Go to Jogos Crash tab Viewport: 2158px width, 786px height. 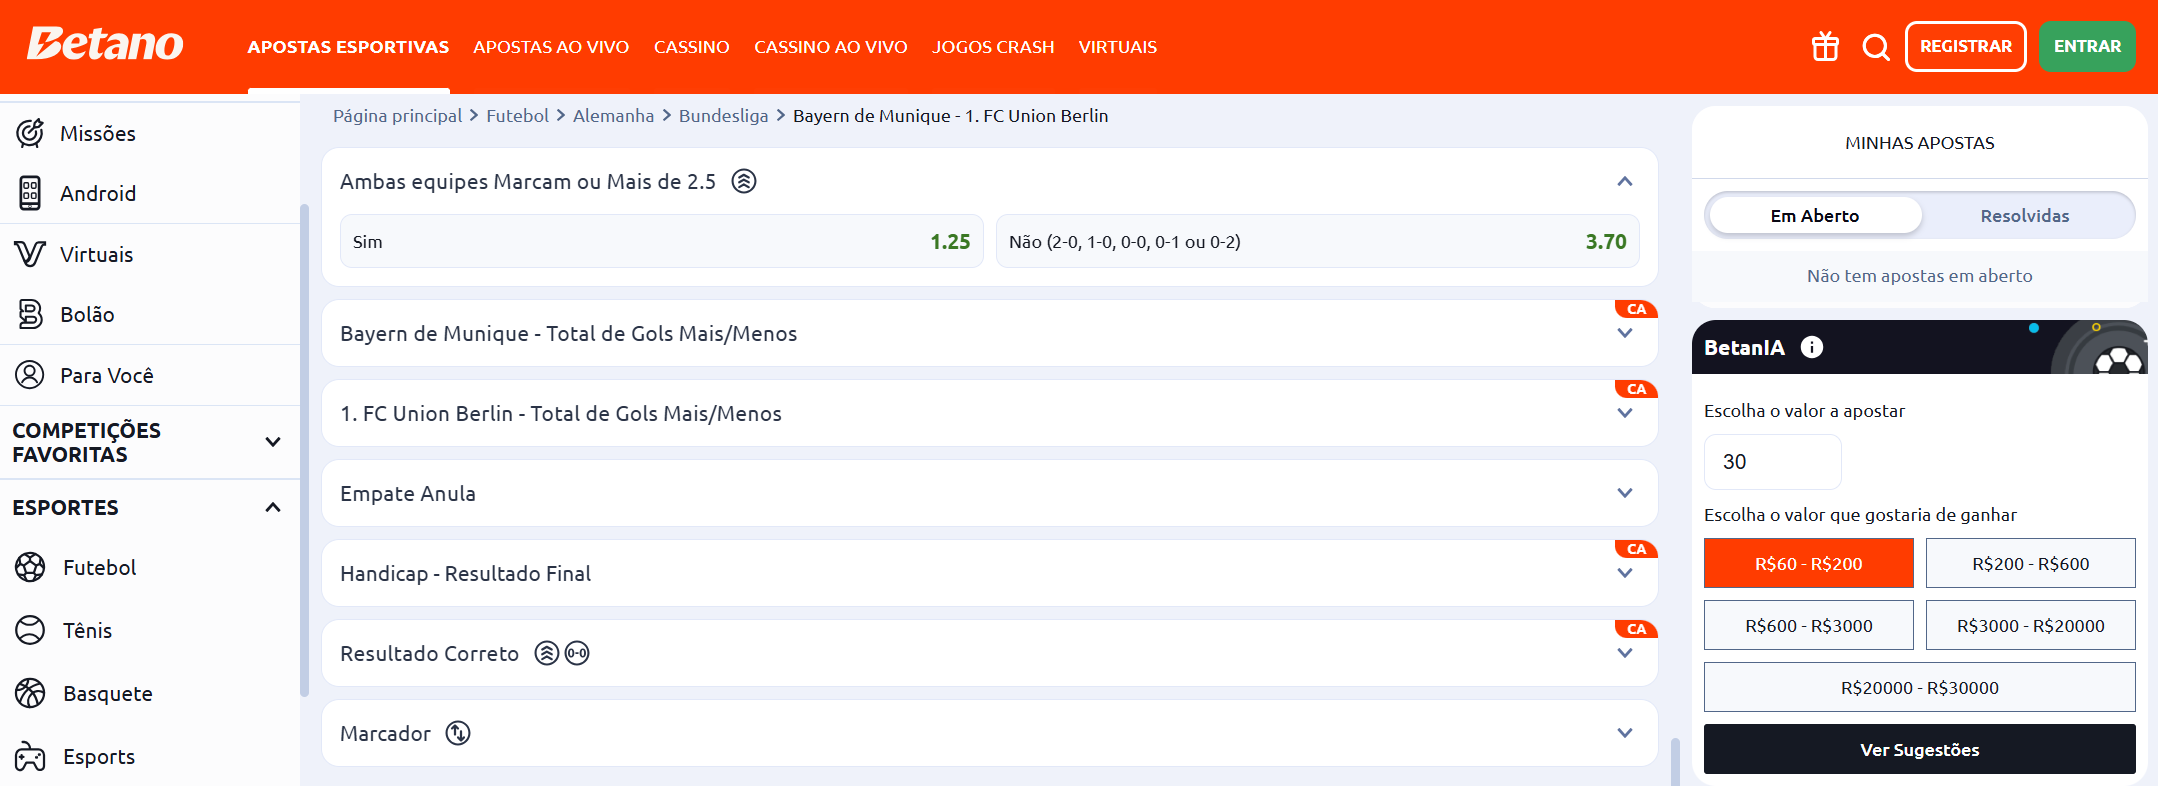992,47
